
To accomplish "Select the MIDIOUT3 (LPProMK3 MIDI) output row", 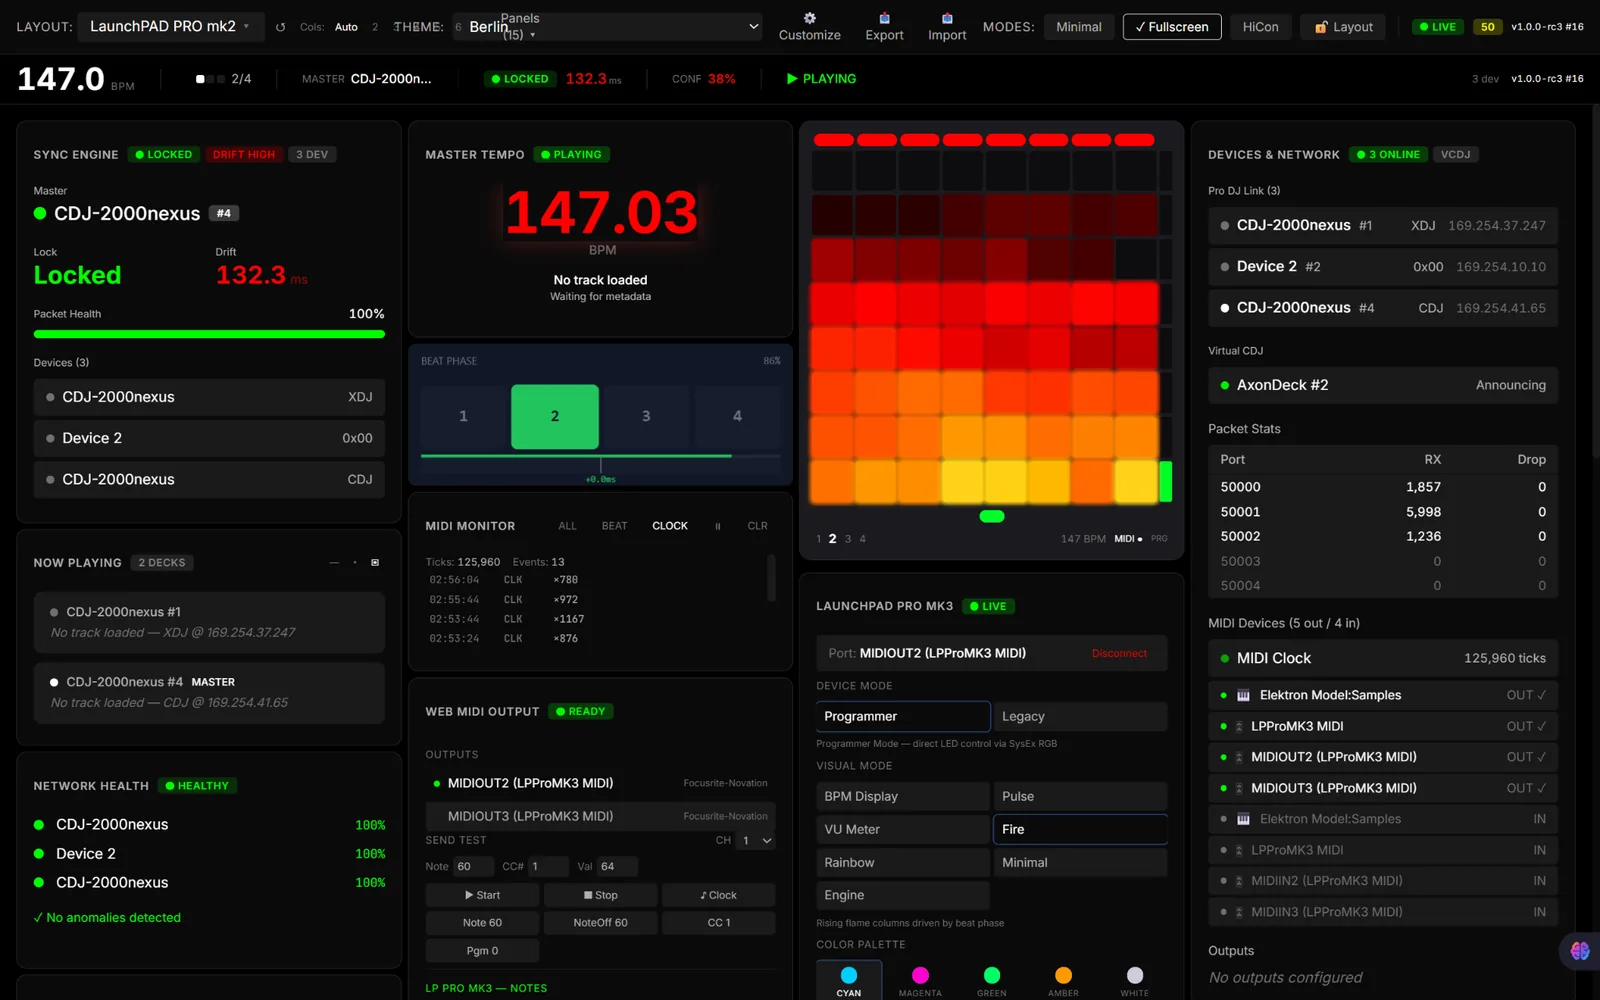I will pos(600,816).
